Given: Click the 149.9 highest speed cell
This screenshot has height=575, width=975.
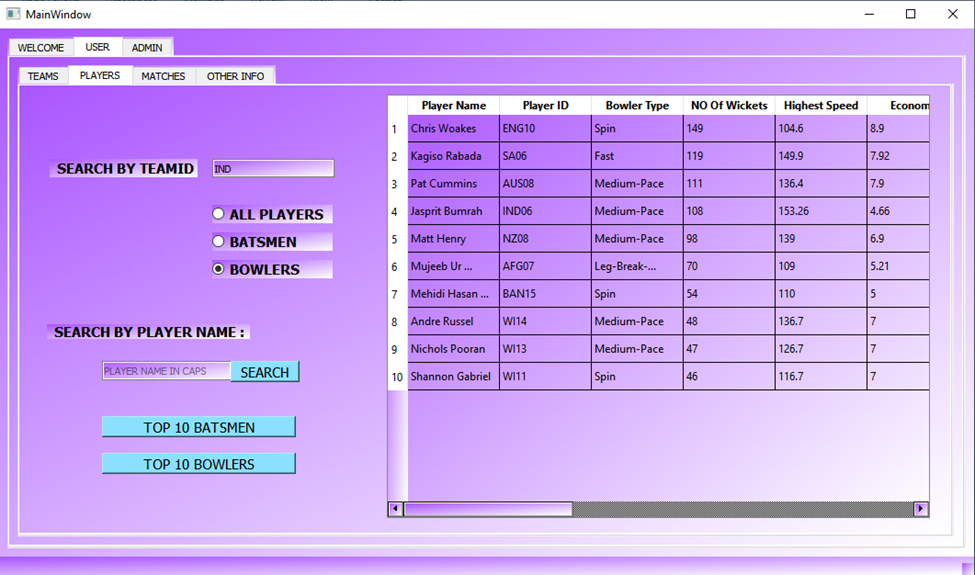Looking at the screenshot, I should point(821,156).
